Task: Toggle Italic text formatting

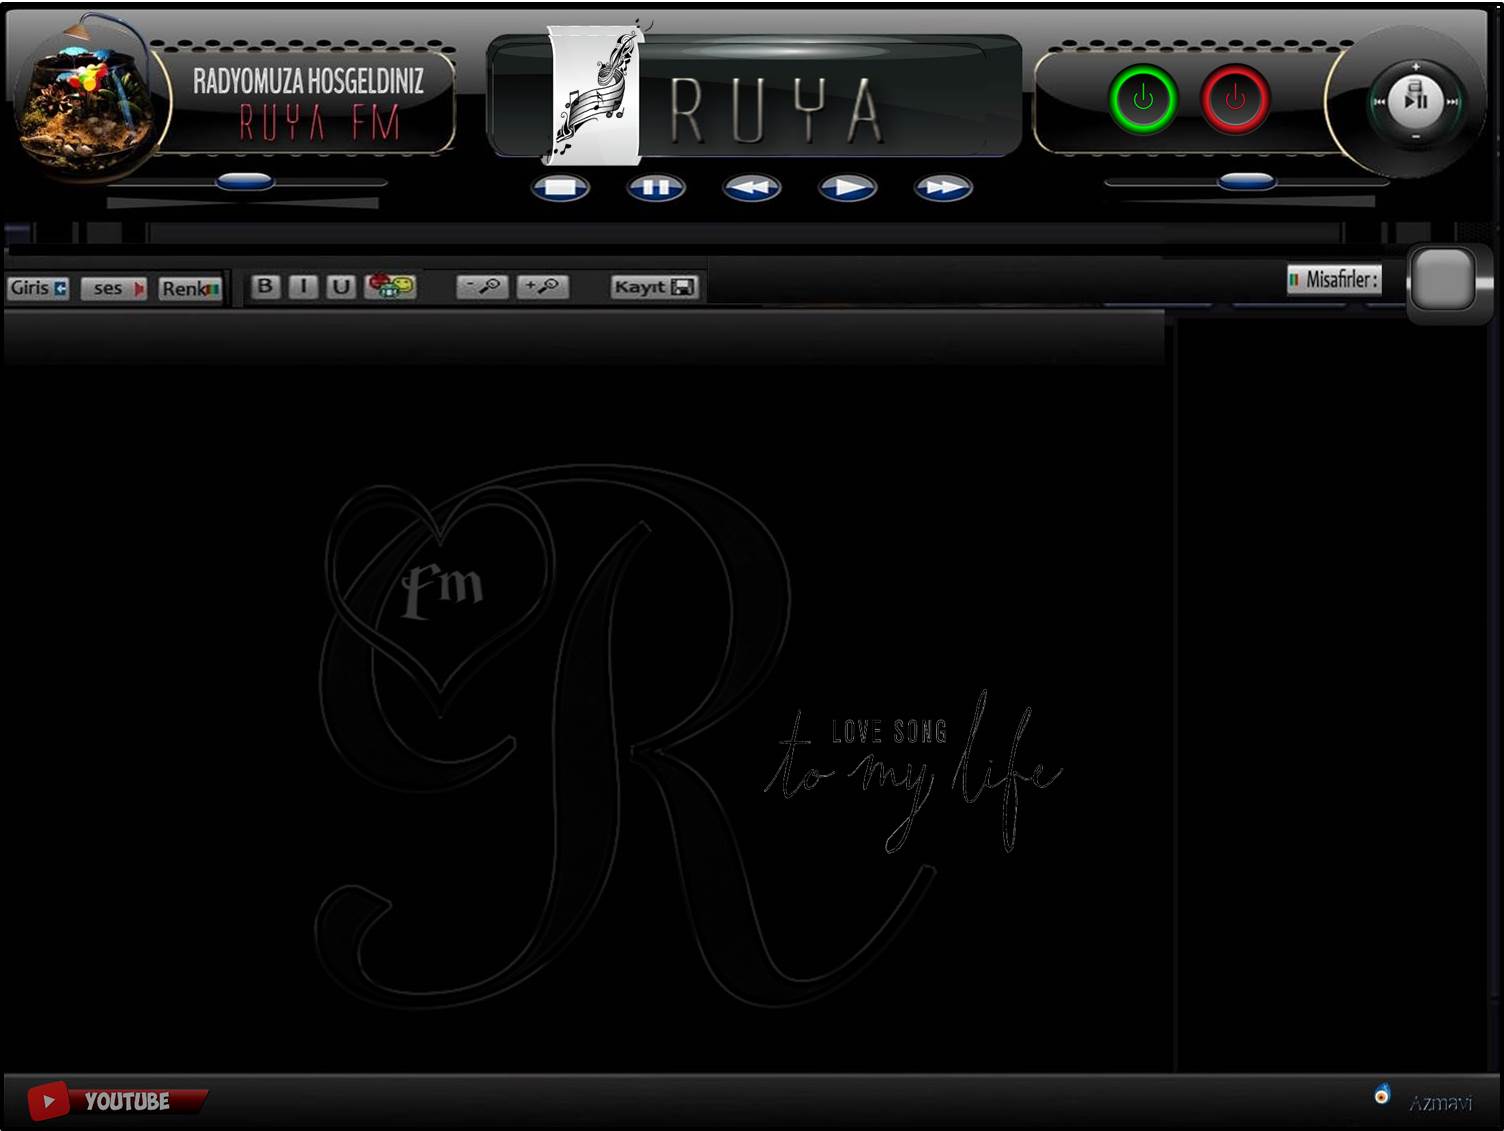Action: pos(303,286)
